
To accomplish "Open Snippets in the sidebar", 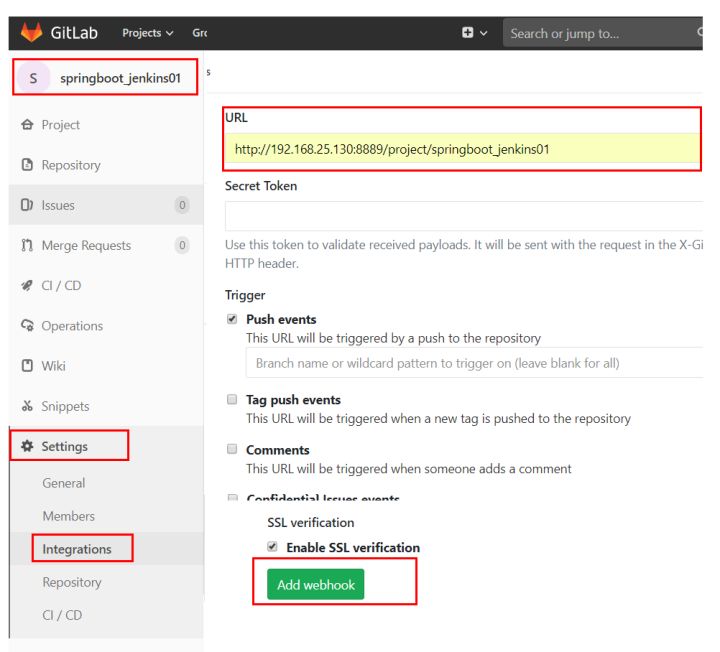I will [x=65, y=406].
